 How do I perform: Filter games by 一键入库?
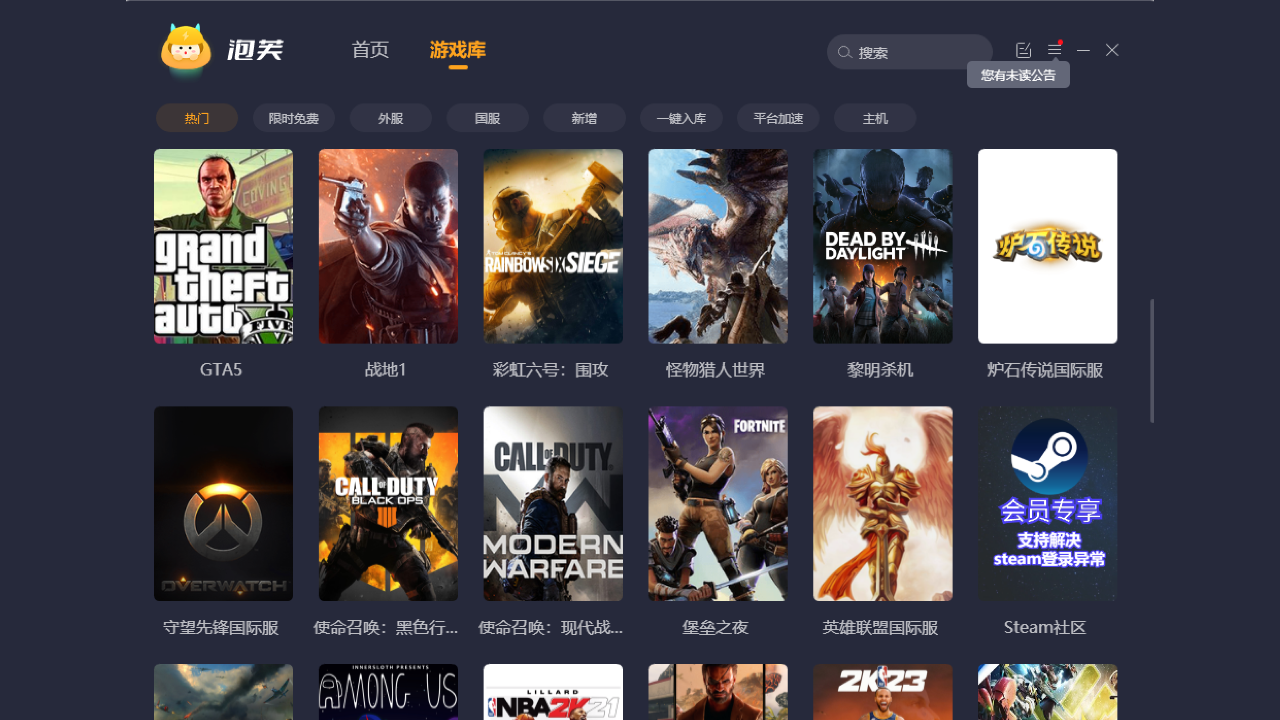pos(681,118)
